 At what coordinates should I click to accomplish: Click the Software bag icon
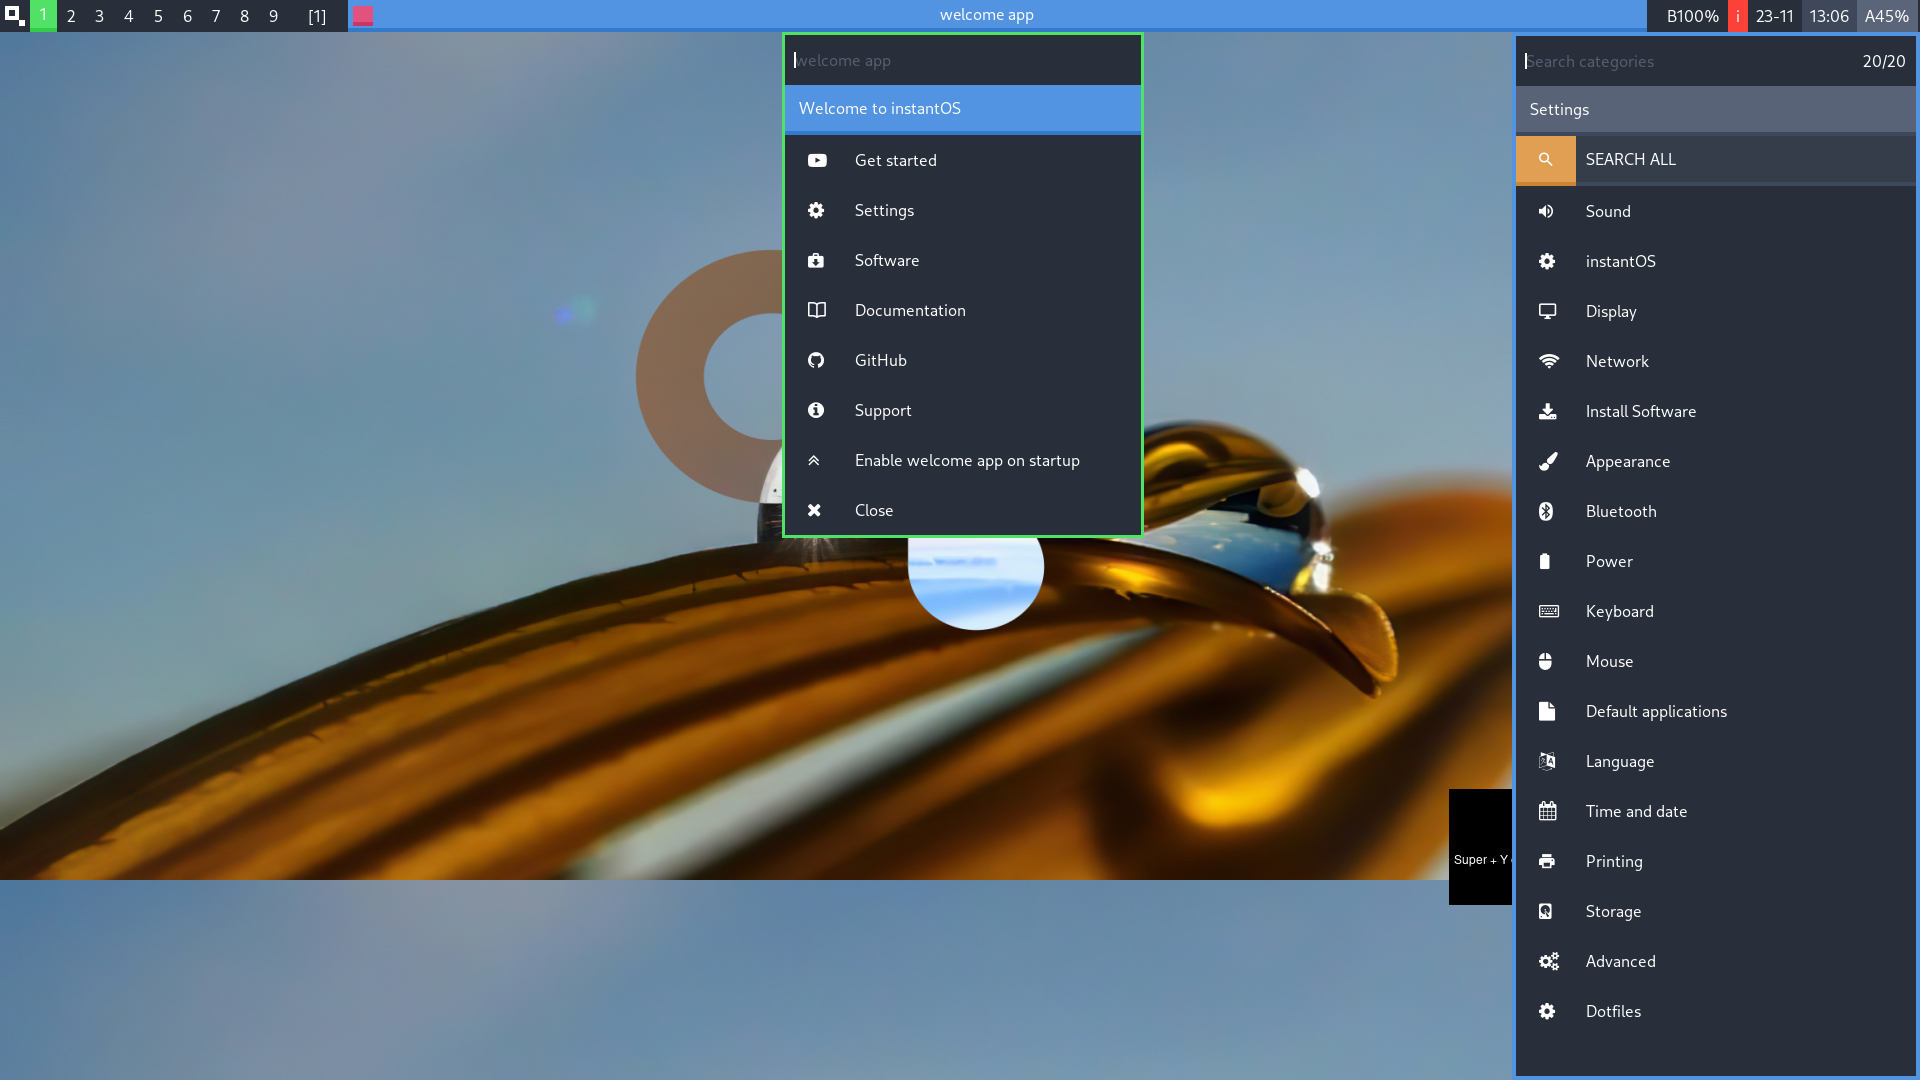pos(816,260)
